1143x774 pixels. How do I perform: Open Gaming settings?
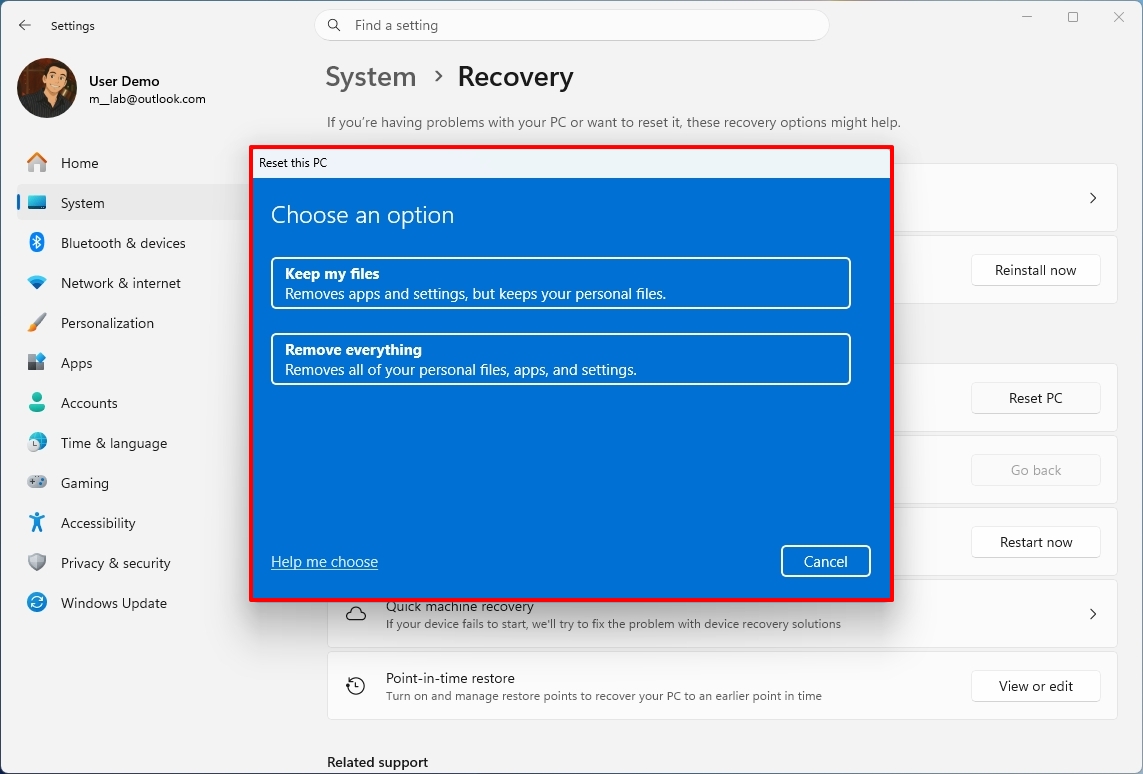click(133, 483)
